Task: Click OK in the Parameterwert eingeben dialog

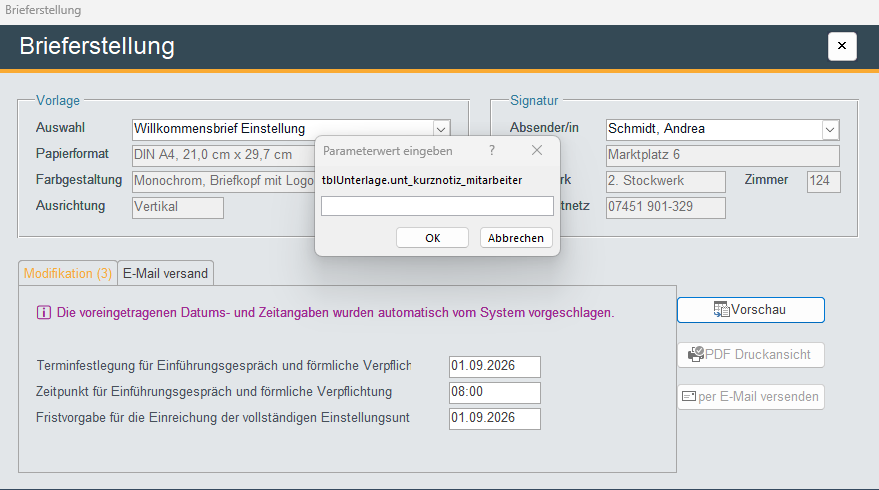Action: click(432, 238)
